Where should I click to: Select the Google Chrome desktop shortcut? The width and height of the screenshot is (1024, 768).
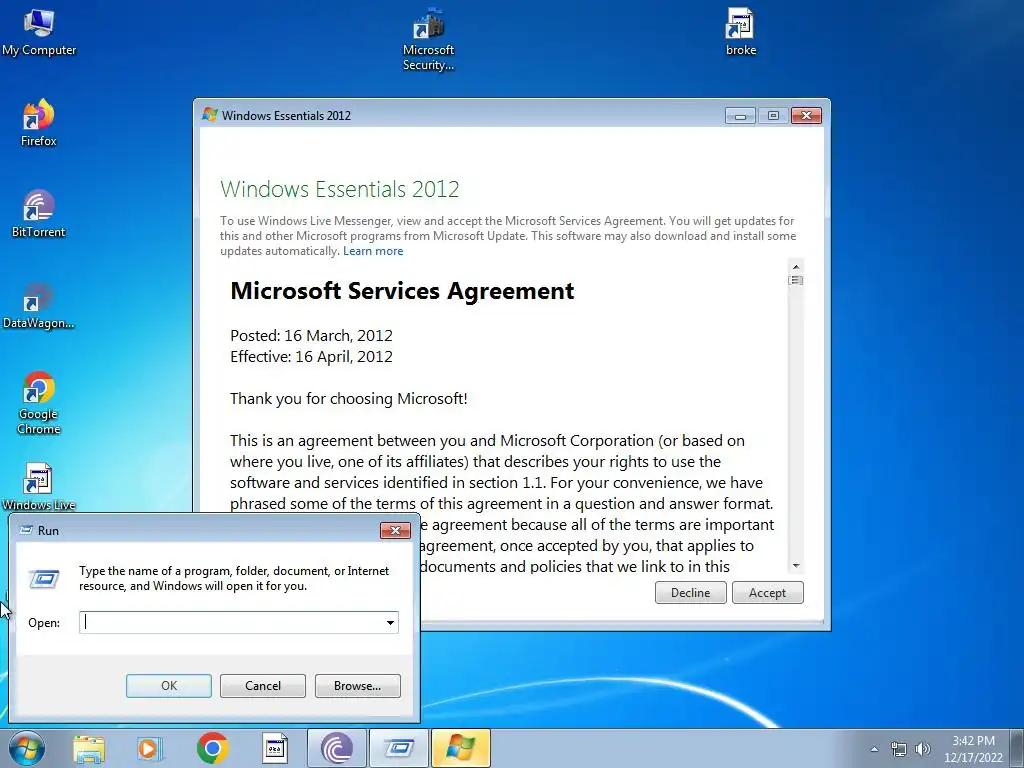[x=39, y=403]
